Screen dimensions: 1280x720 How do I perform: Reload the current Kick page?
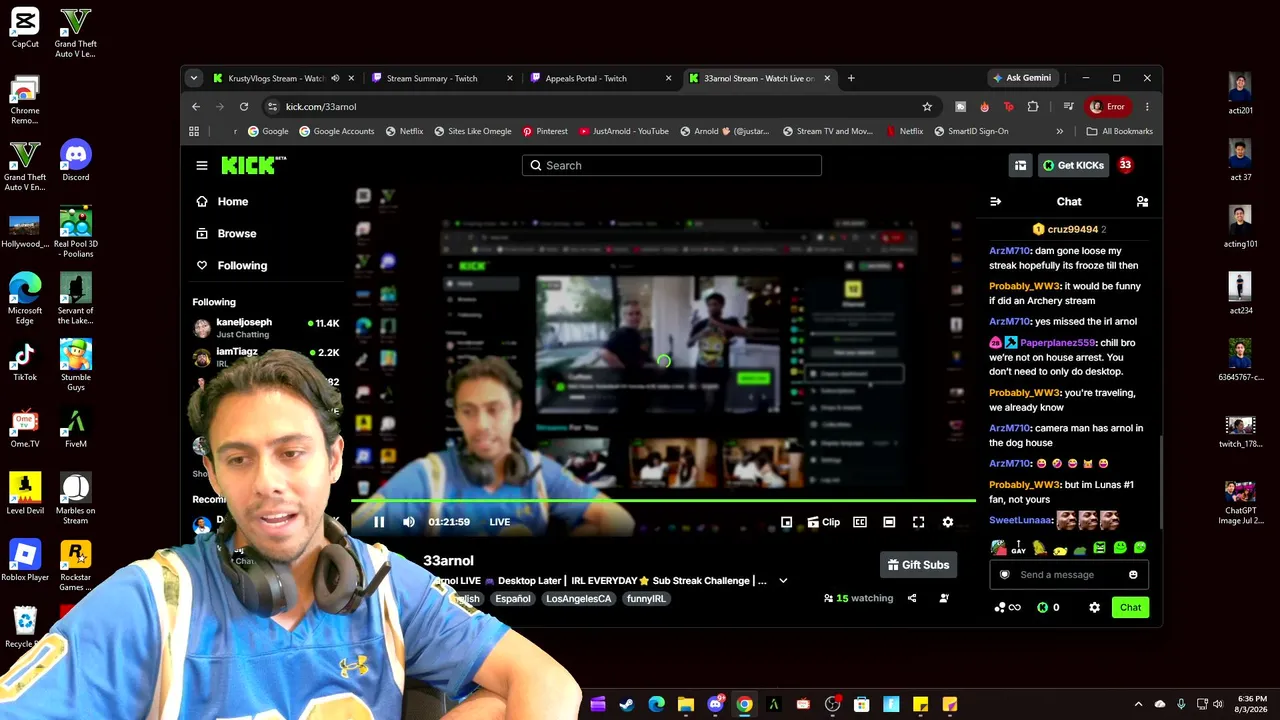[244, 107]
